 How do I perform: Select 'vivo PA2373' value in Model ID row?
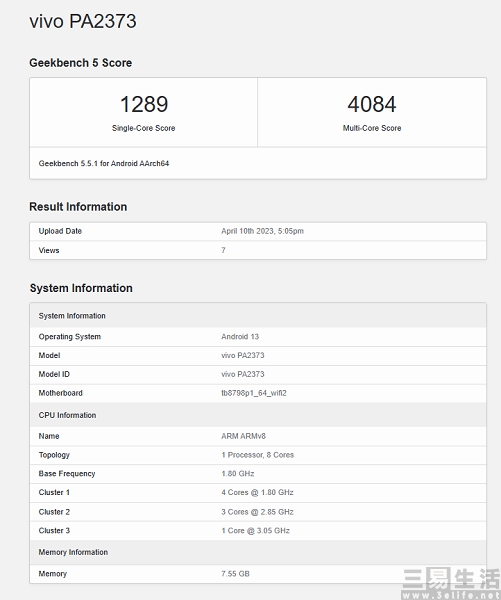[x=243, y=374]
